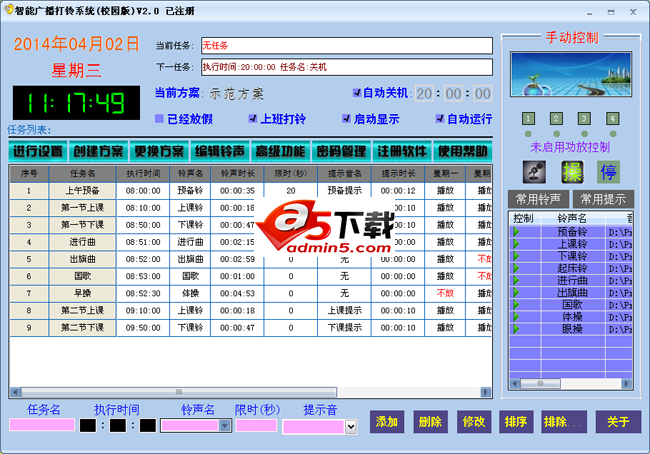Viewport: 650px width, 454px height.
Task: Click the 删除 delete button
Action: (x=430, y=422)
